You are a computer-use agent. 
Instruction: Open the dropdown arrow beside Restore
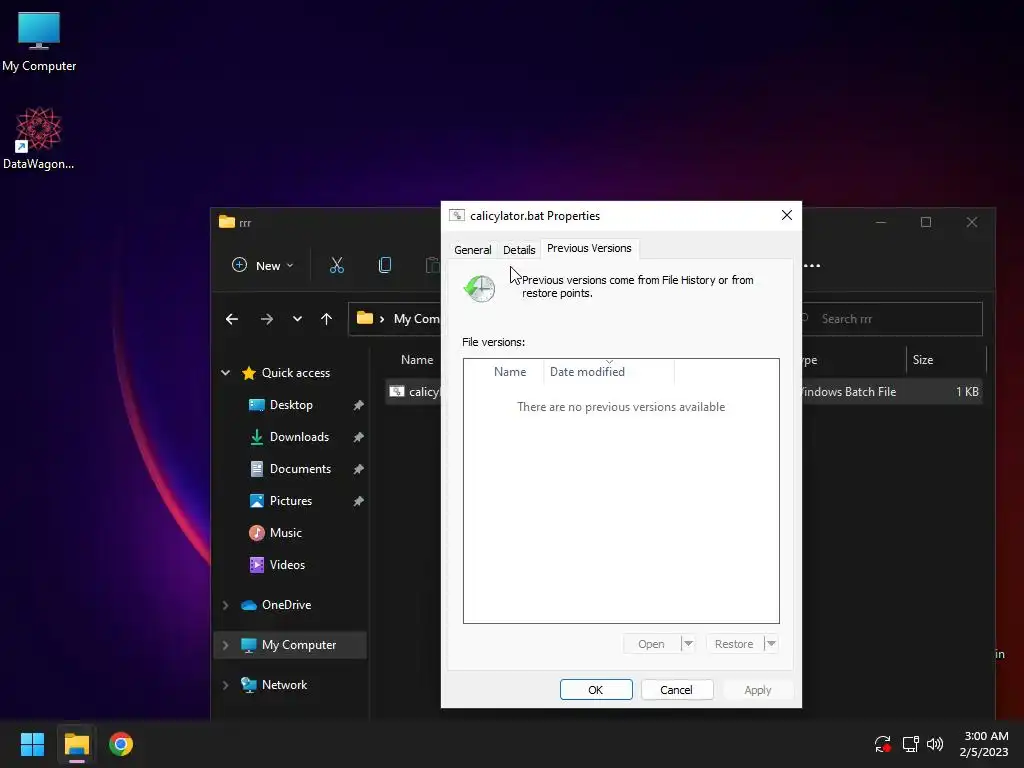pyautogui.click(x=771, y=644)
